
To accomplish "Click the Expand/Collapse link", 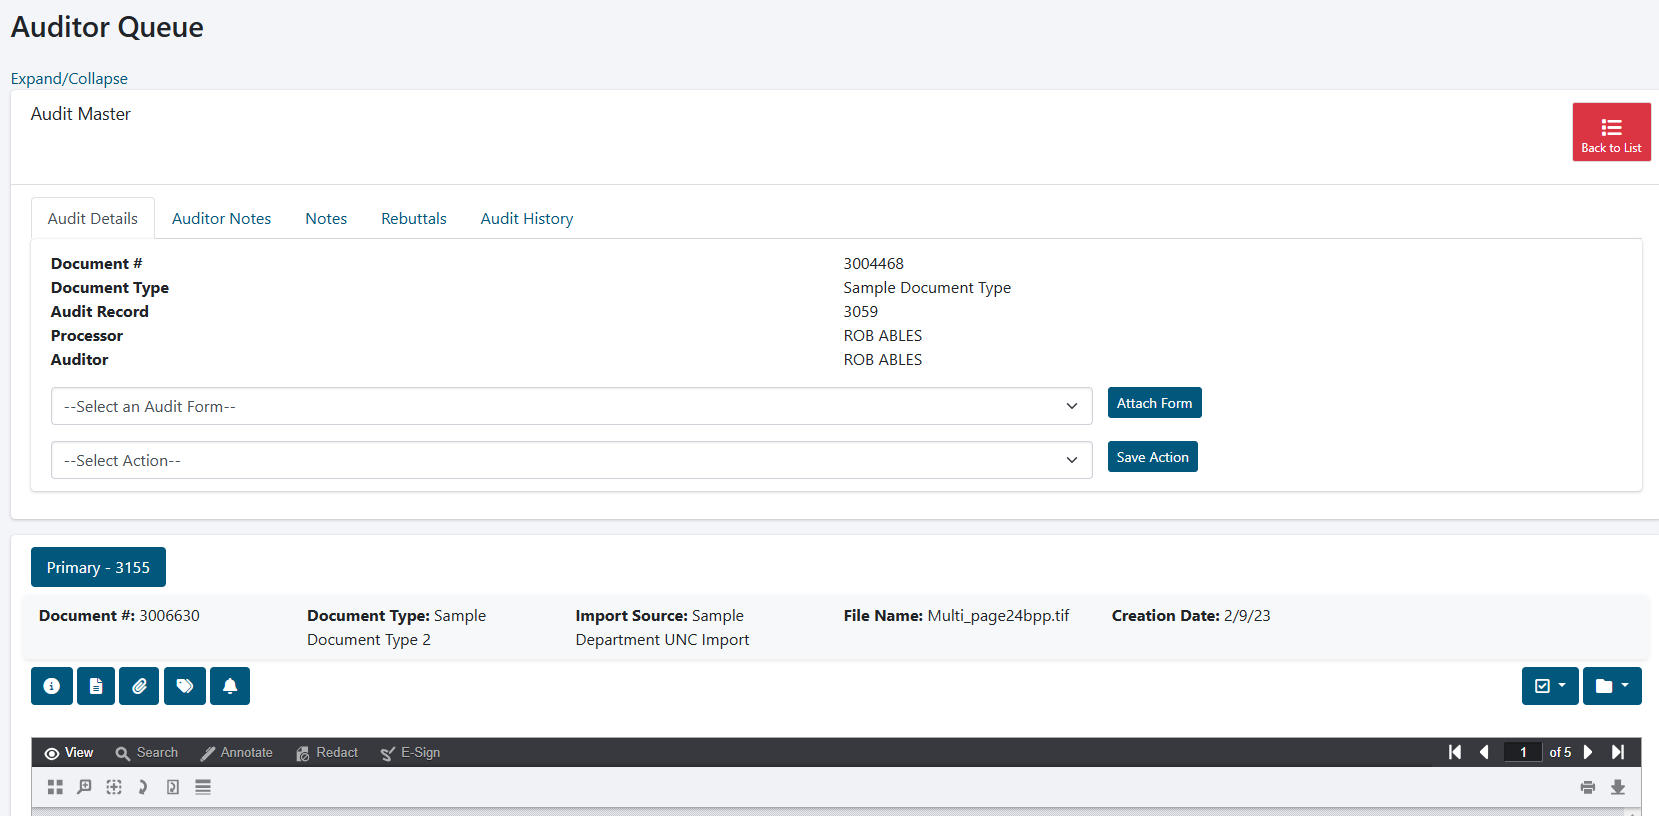I will [69, 78].
